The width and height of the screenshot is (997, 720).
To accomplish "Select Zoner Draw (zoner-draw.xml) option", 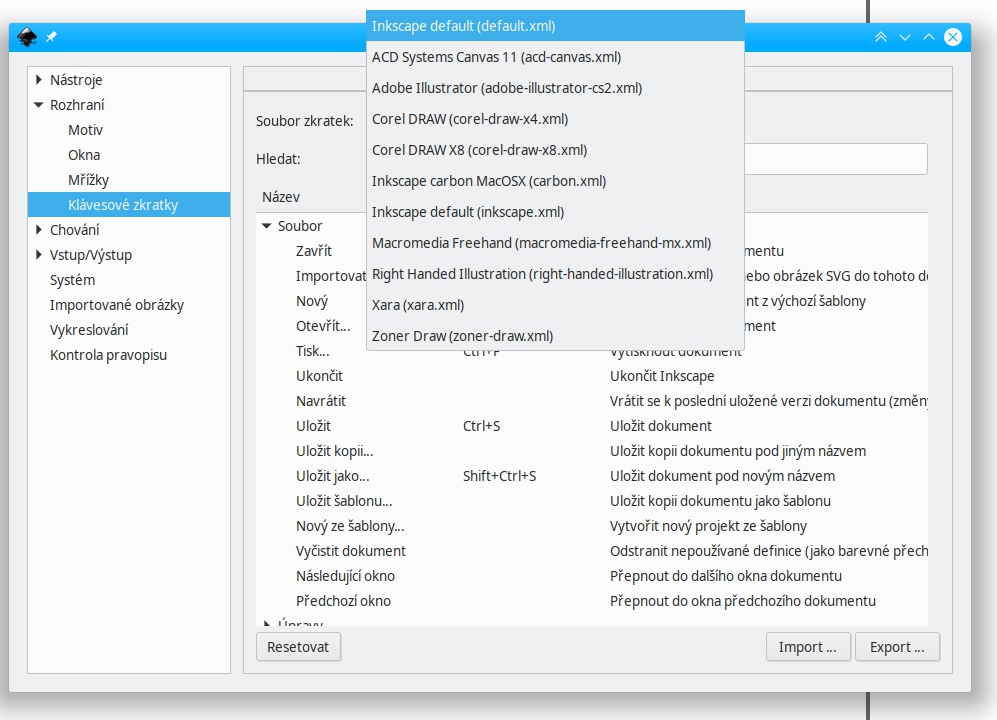I will click(462, 336).
